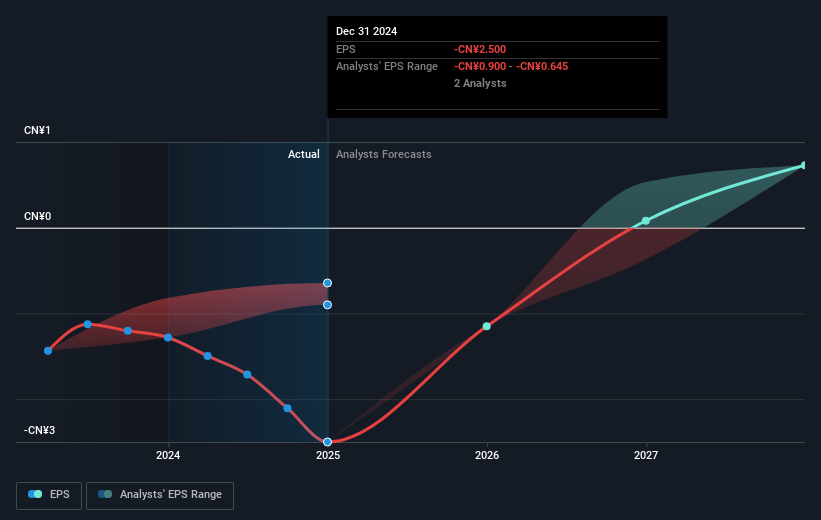Image resolution: width=821 pixels, height=520 pixels.
Task: Toggle the EPS legend button
Action: (x=49, y=495)
